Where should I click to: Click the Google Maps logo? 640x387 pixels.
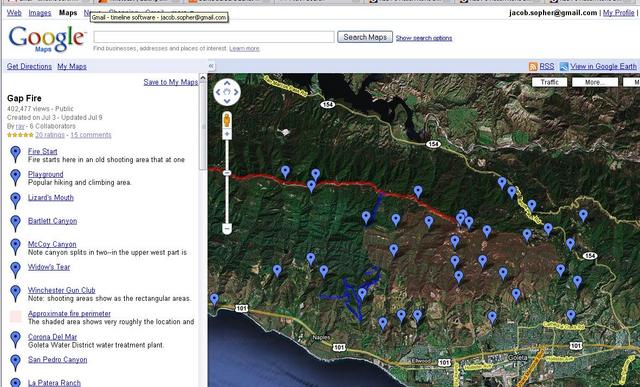click(x=47, y=39)
